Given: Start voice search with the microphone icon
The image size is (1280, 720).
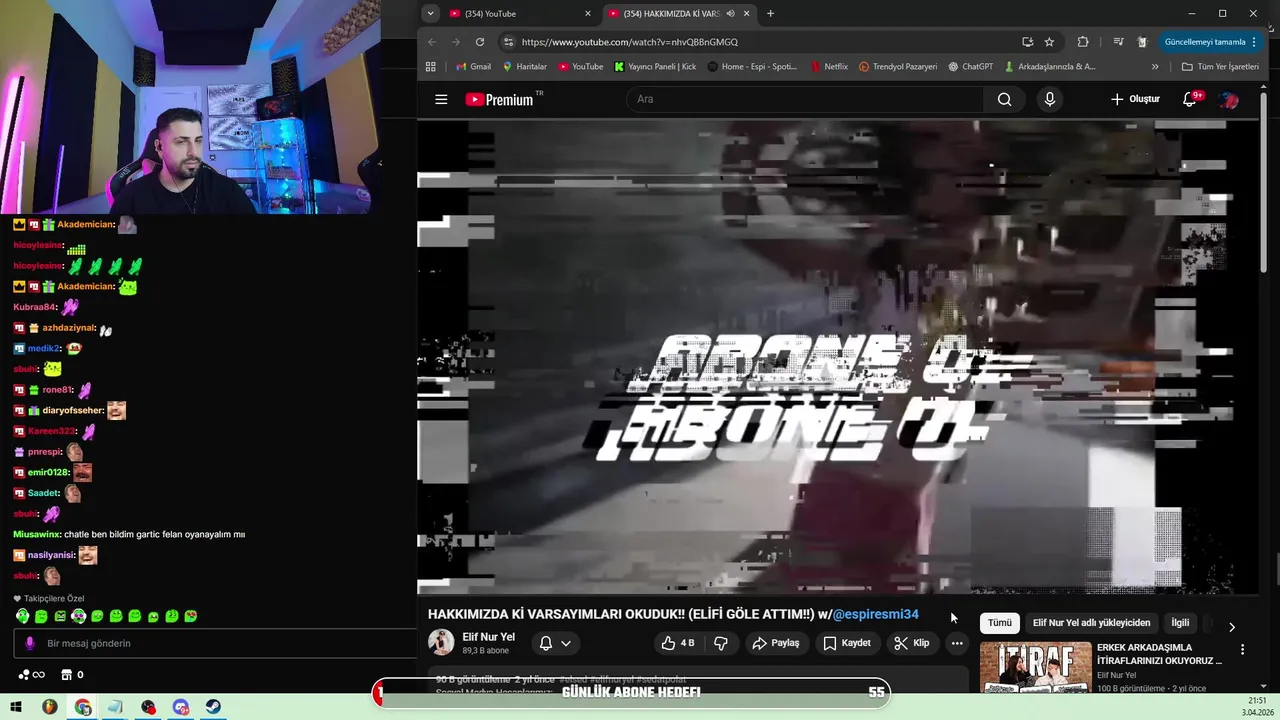Looking at the screenshot, I should (x=1049, y=99).
